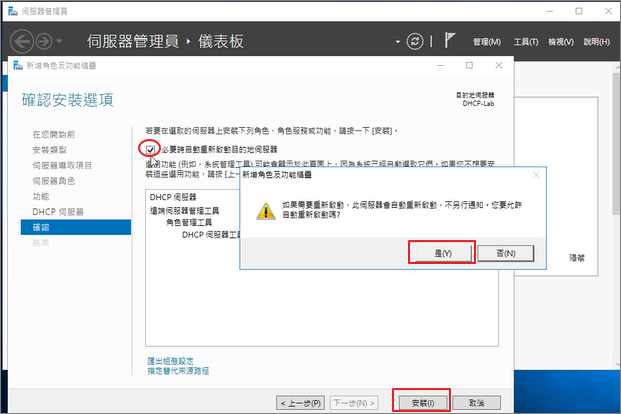Click the back arrow in Server Manager header
Screen dimensions: 621x414
[22, 41]
